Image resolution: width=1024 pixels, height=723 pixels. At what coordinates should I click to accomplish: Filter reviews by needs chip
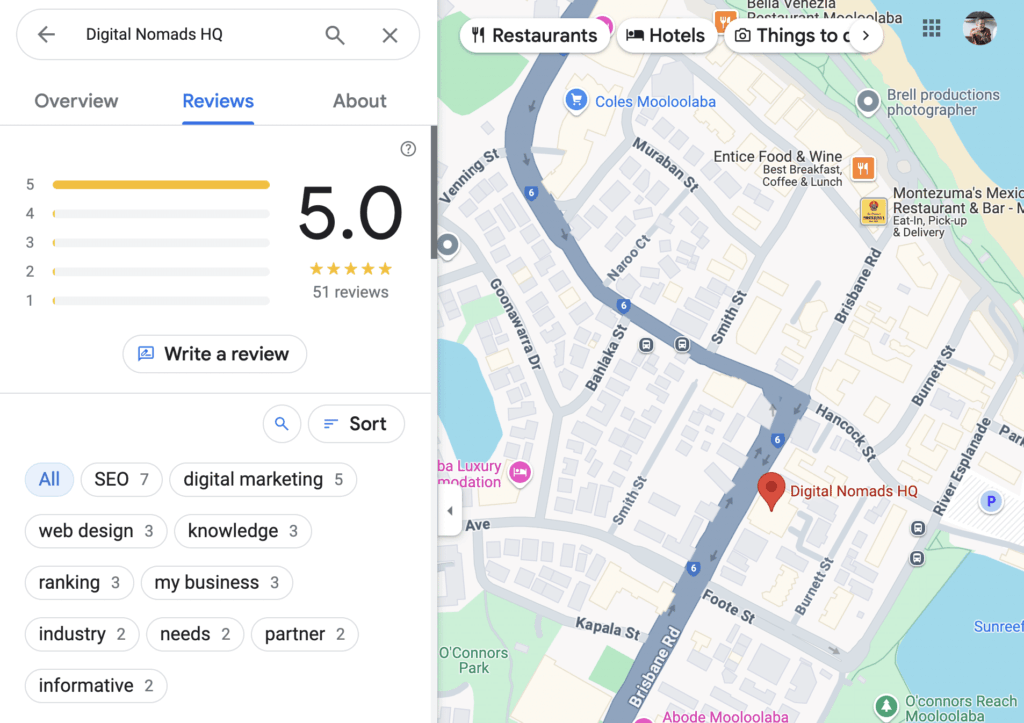click(x=195, y=634)
